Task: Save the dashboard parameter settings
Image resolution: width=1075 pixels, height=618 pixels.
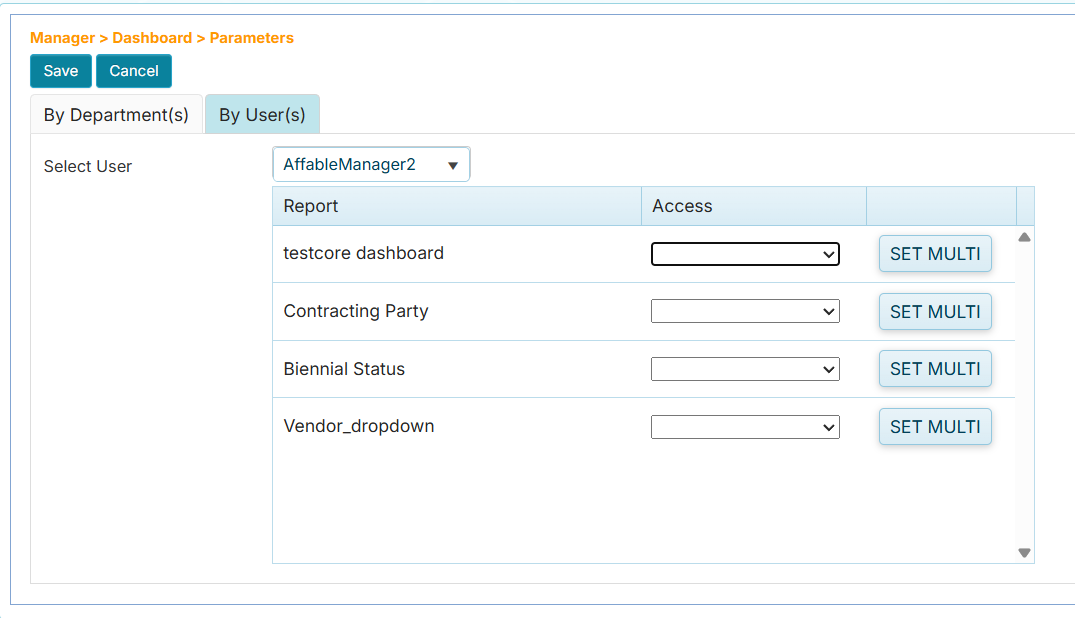Action: 60,70
